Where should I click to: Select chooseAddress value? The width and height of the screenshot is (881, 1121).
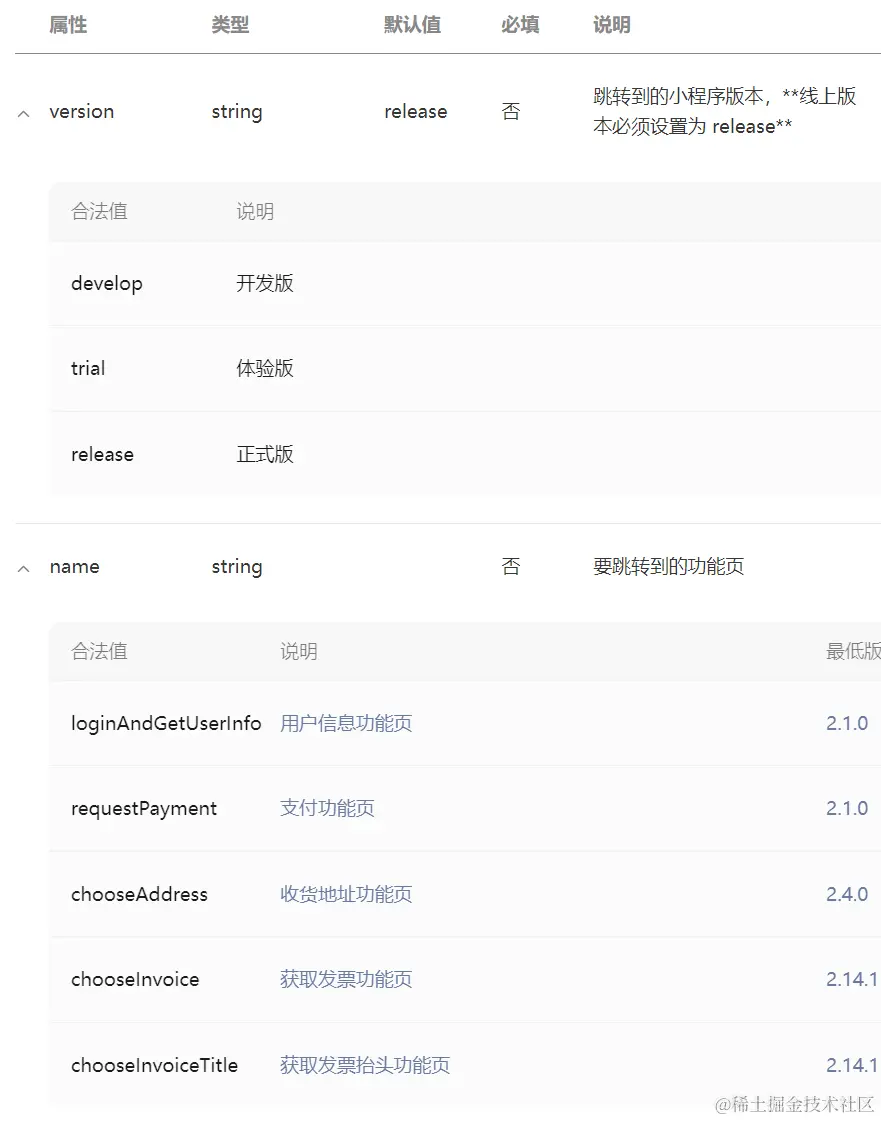[139, 894]
